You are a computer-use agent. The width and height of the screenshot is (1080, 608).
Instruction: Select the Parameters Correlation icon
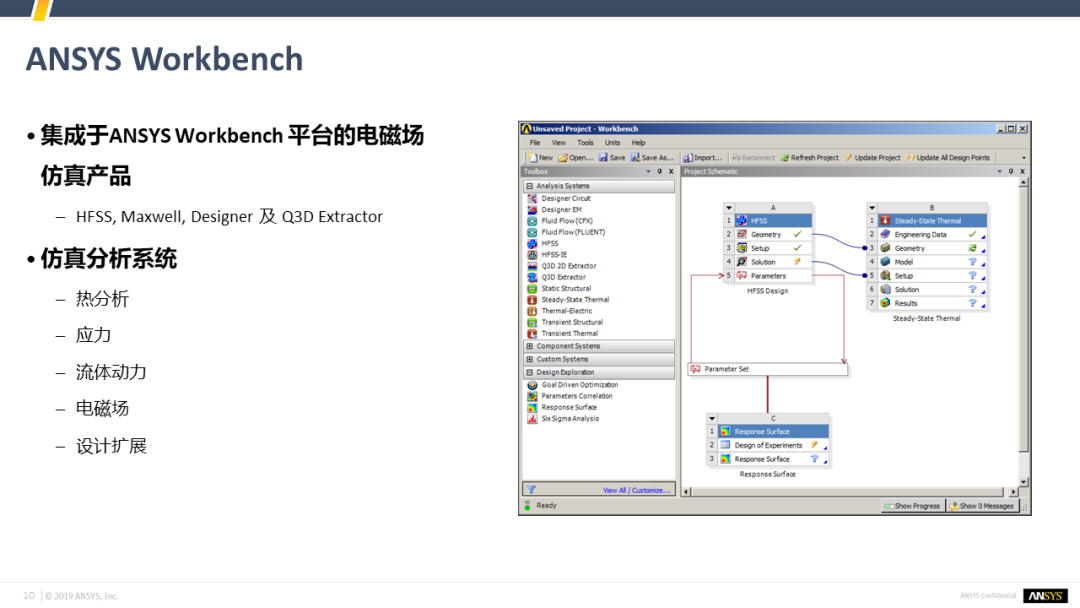[532, 396]
